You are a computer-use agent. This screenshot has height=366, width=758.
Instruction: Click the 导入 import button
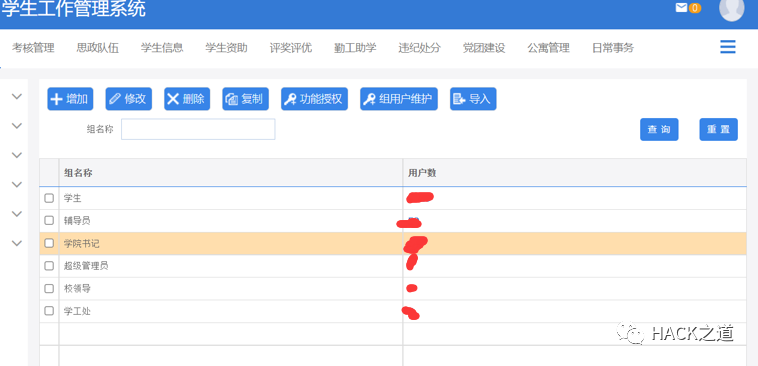tap(473, 99)
